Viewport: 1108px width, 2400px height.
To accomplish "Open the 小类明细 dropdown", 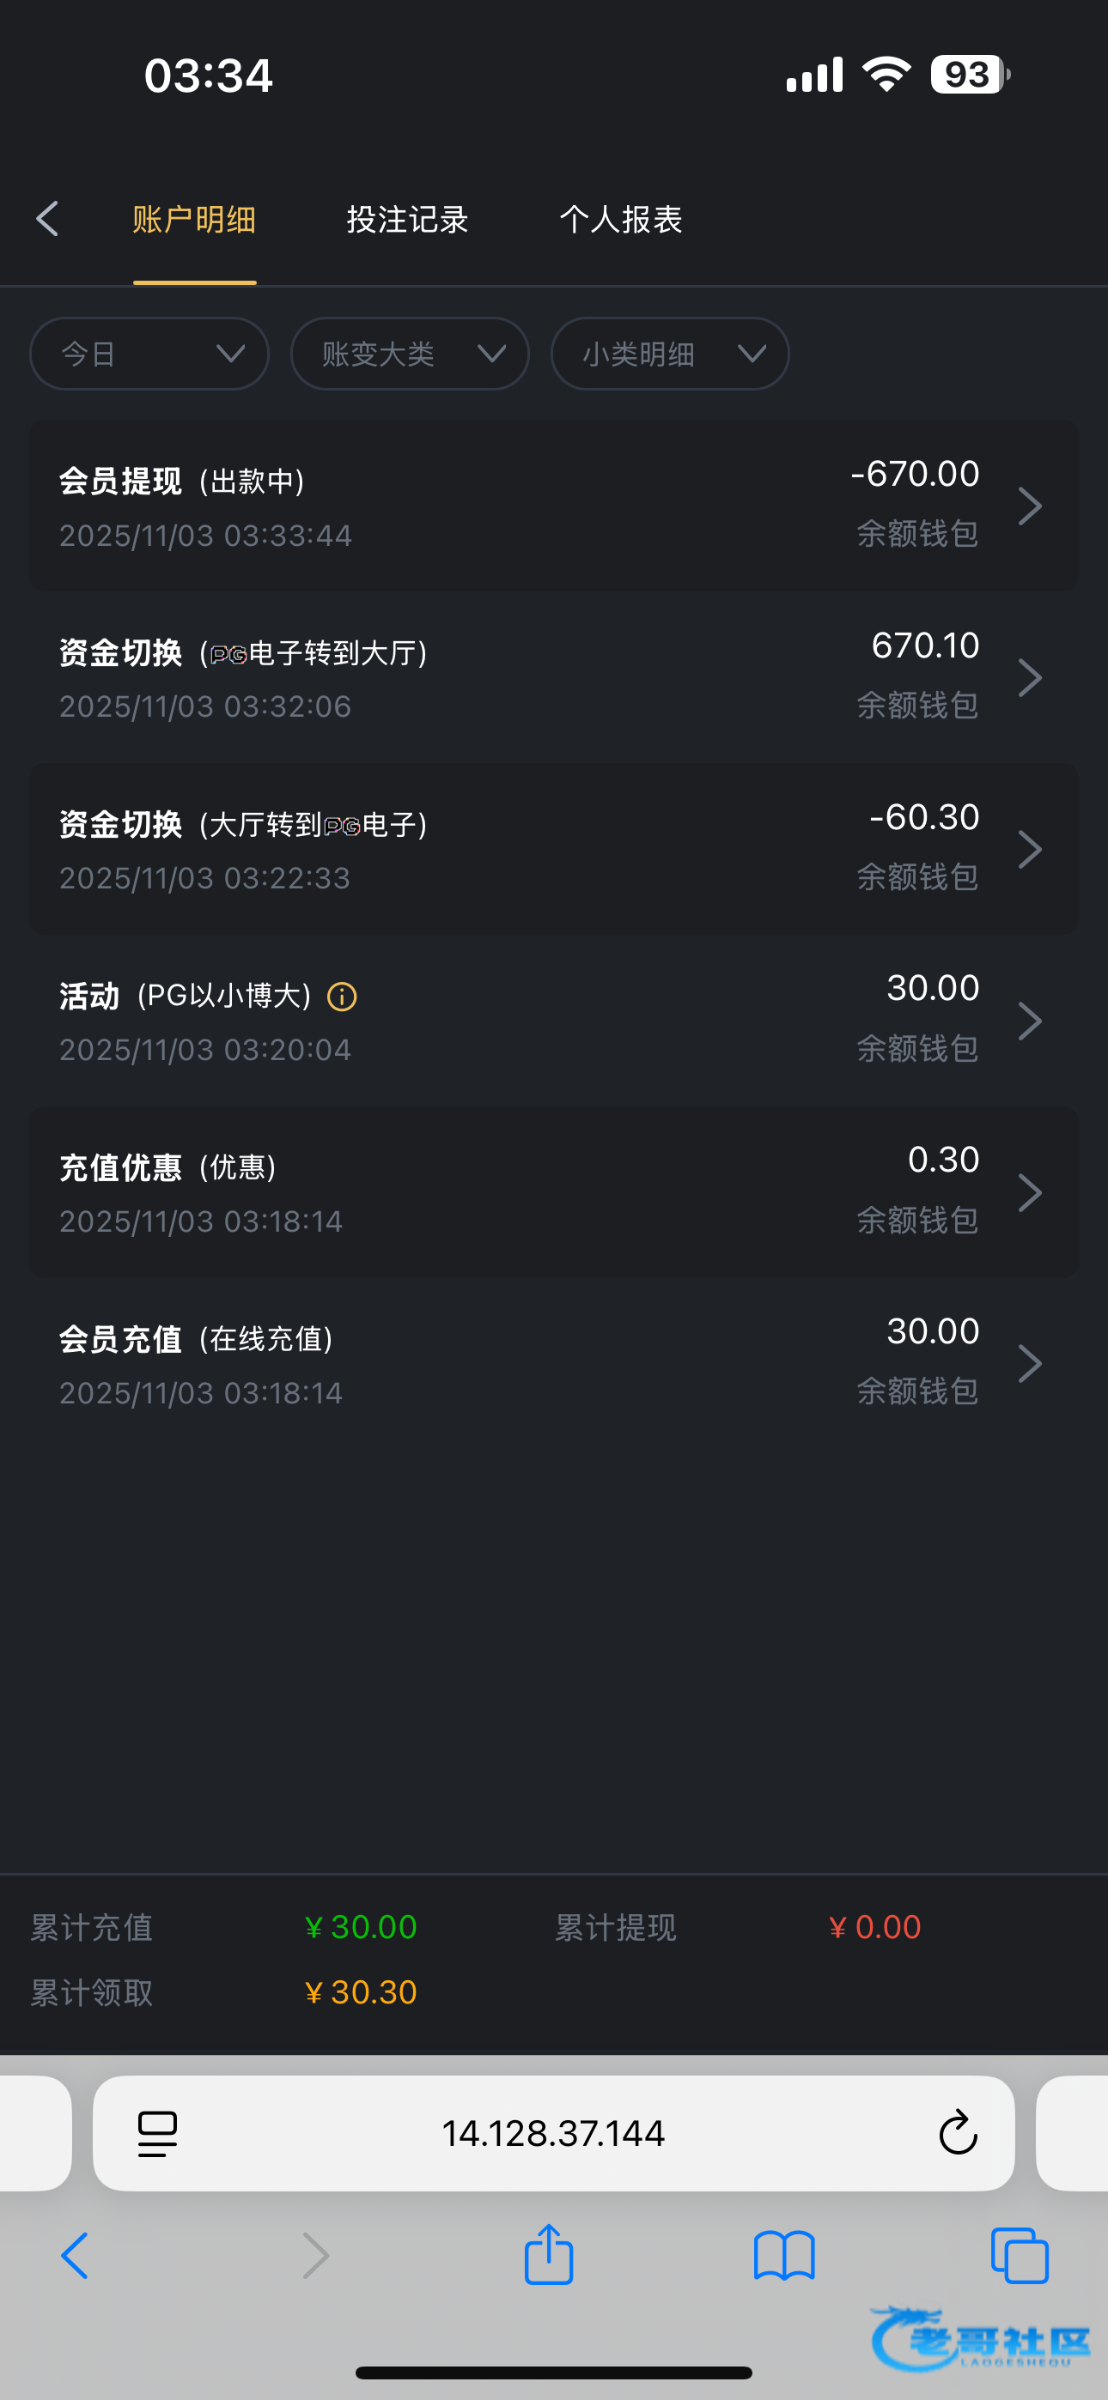I will tap(670, 354).
